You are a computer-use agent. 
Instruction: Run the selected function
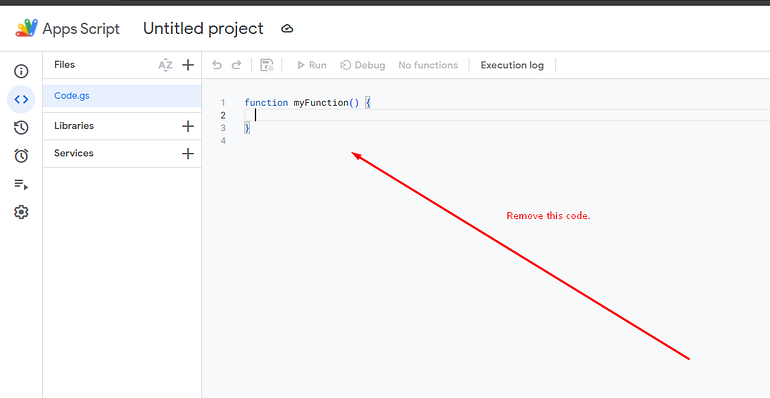(x=311, y=65)
